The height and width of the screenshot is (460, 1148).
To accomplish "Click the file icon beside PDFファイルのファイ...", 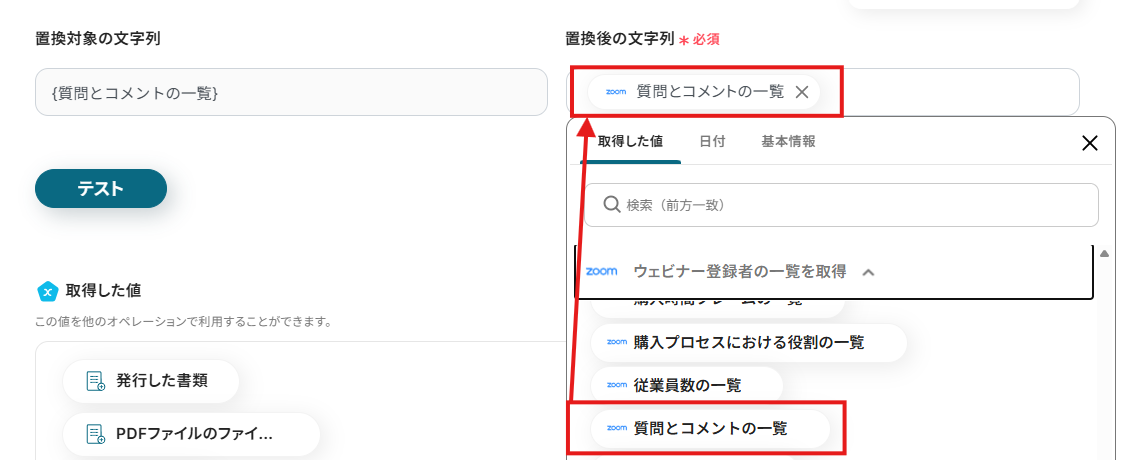I will coord(95,434).
